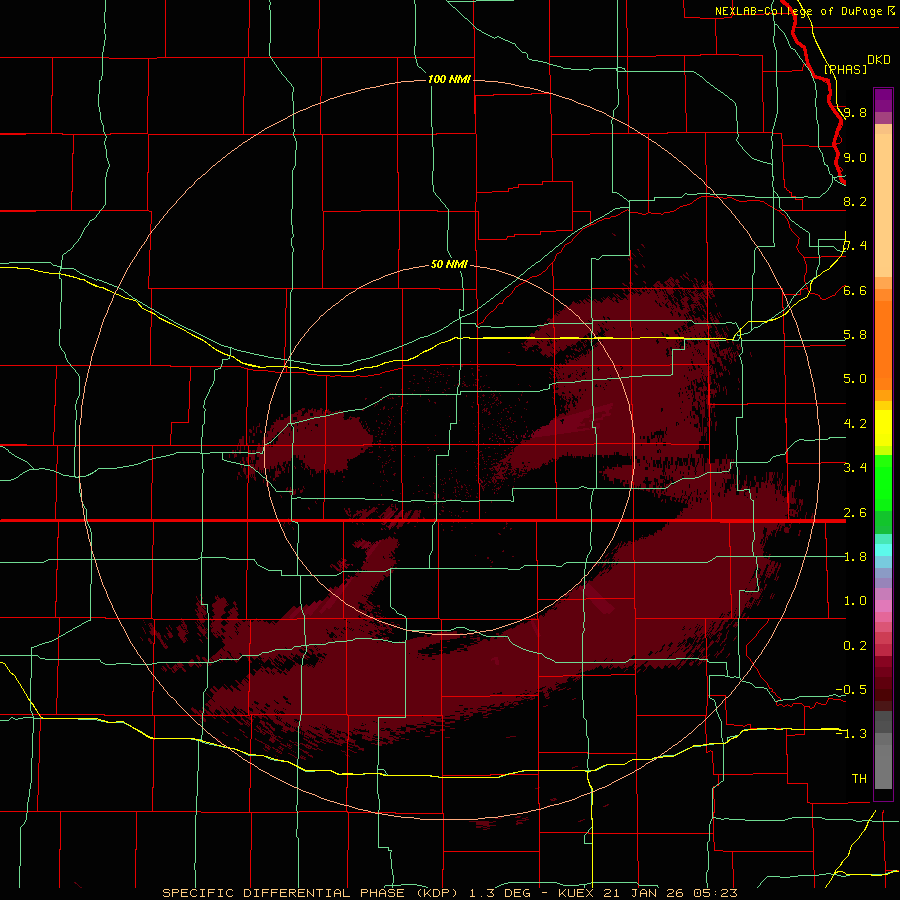Click the 21 JAN 26 date text
Screen dimensions: 900x900
pos(648,893)
